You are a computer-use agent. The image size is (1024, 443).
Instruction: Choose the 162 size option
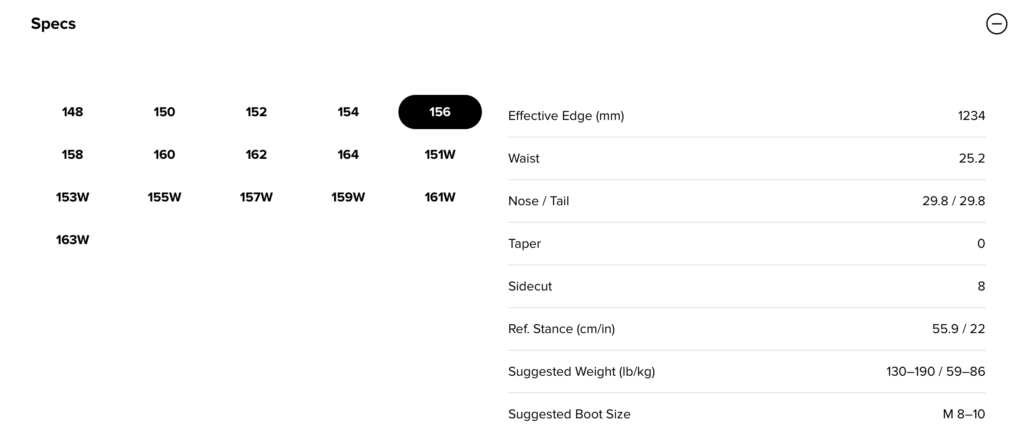(x=256, y=155)
